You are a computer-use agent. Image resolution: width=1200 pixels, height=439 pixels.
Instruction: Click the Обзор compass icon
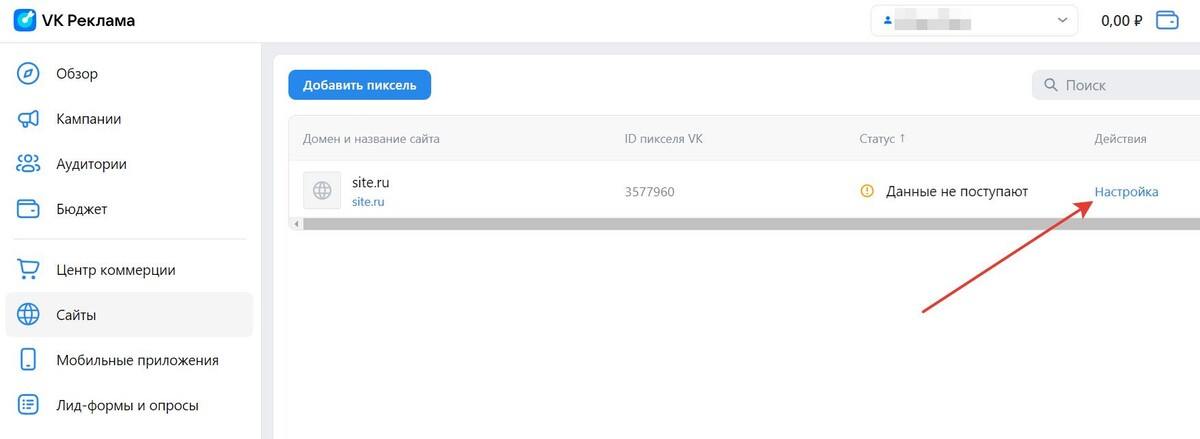29,74
